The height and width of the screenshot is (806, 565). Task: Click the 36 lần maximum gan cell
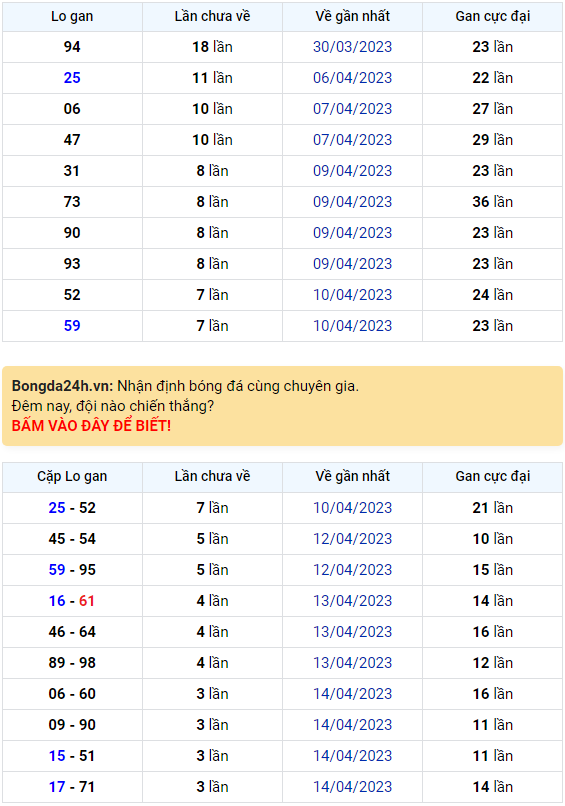tap(493, 202)
